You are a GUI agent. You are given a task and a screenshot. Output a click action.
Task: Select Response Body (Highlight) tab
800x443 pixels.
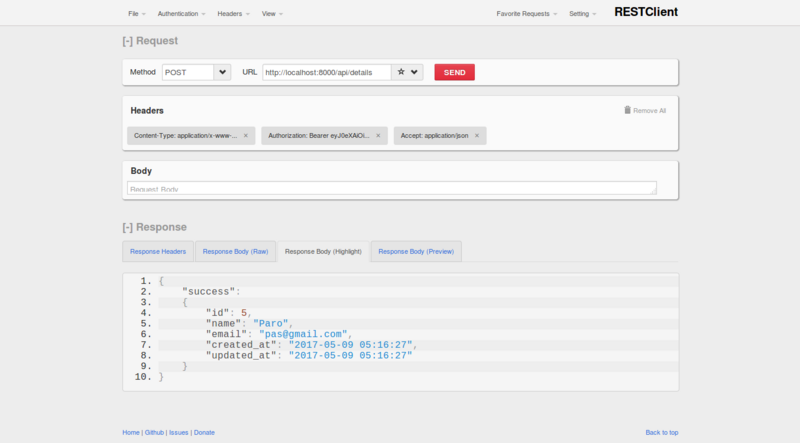pyautogui.click(x=323, y=252)
